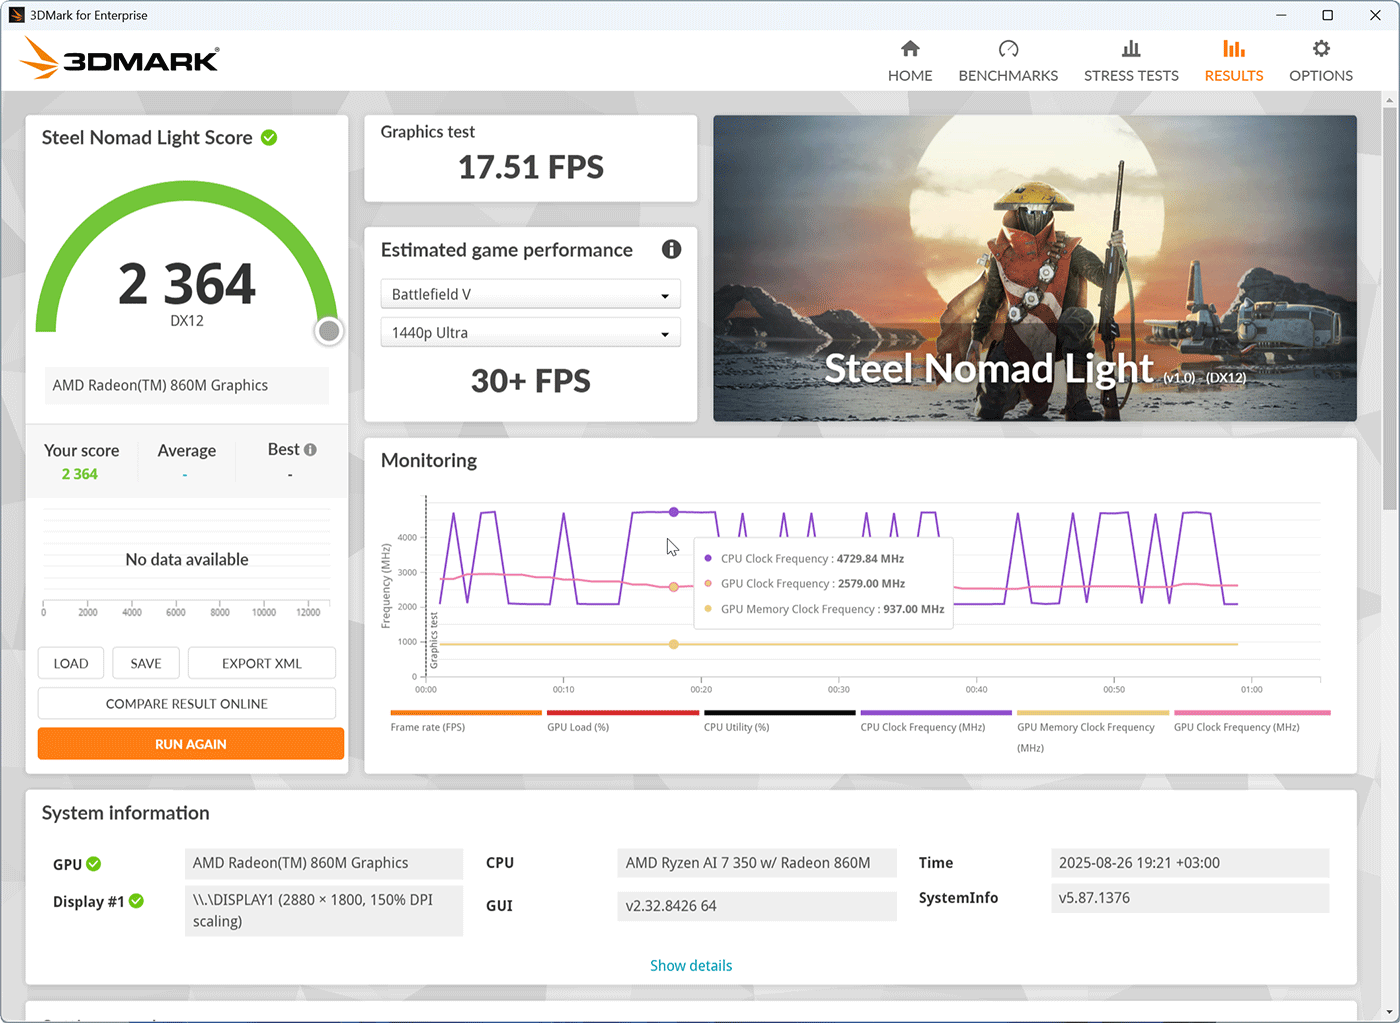This screenshot has height=1023, width=1400.
Task: Click the Benchmarks gauge icon
Action: tap(1008, 49)
